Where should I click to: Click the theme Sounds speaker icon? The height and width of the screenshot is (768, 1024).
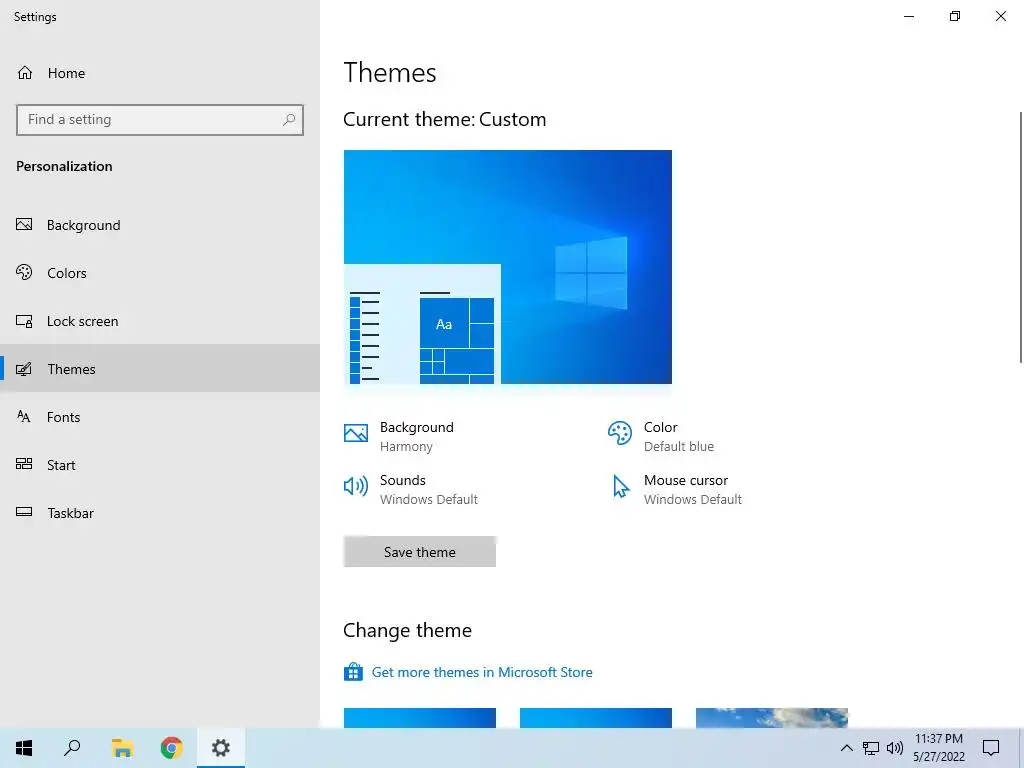coord(356,486)
